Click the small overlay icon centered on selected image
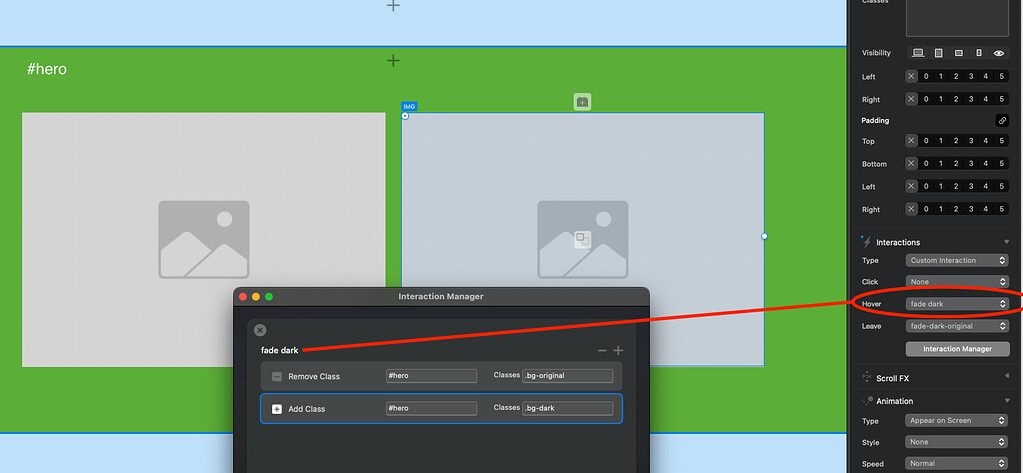Viewport: 1023px width, 473px height. pyautogui.click(x=583, y=239)
